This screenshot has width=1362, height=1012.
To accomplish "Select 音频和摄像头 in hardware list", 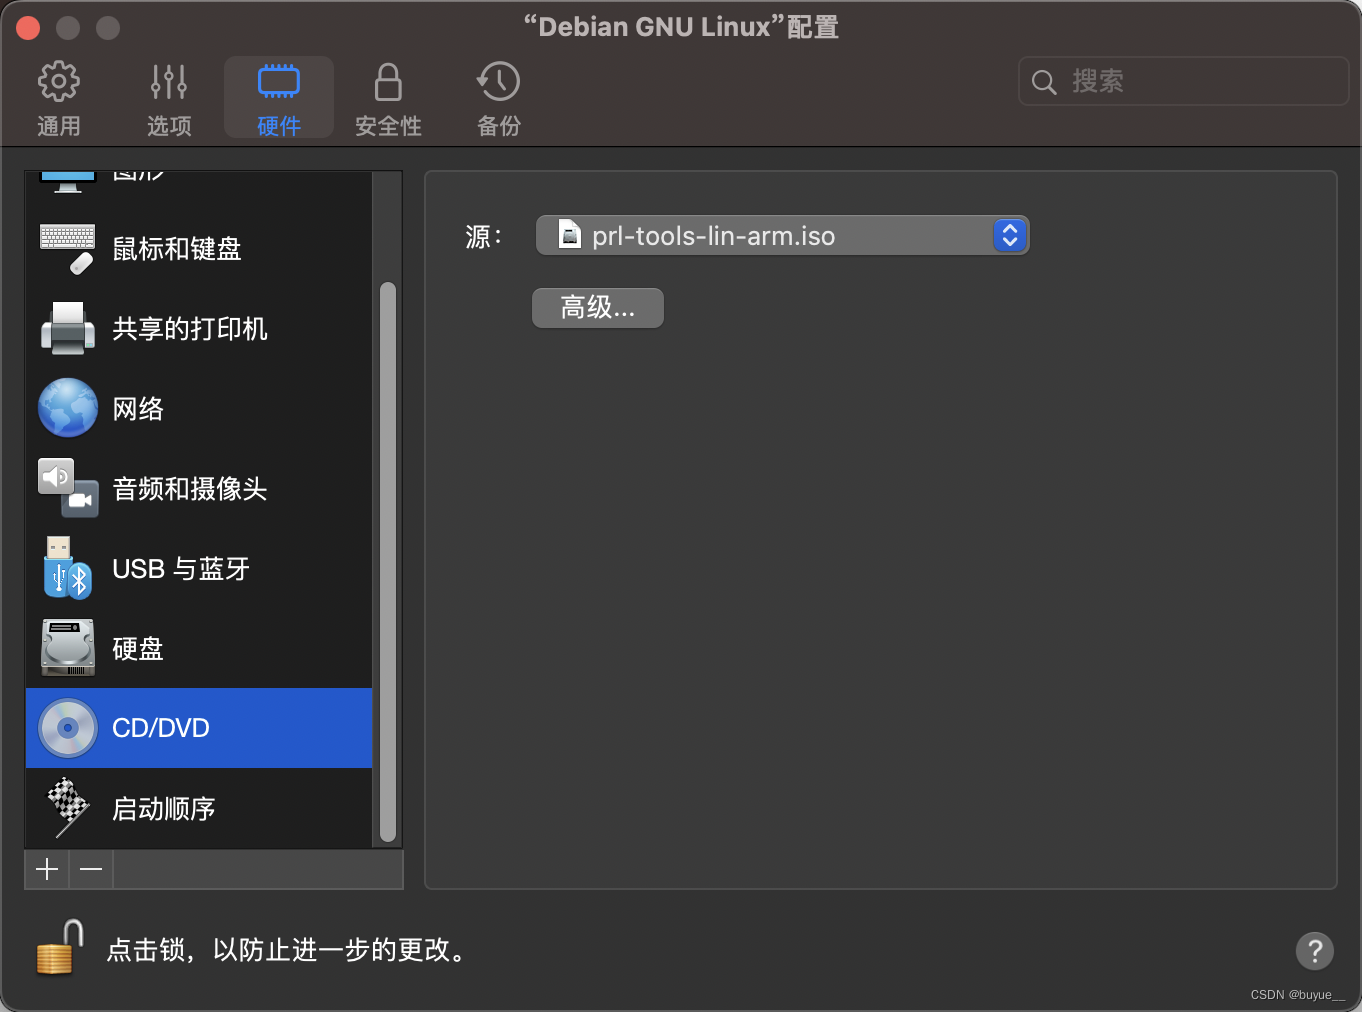I will [x=199, y=488].
